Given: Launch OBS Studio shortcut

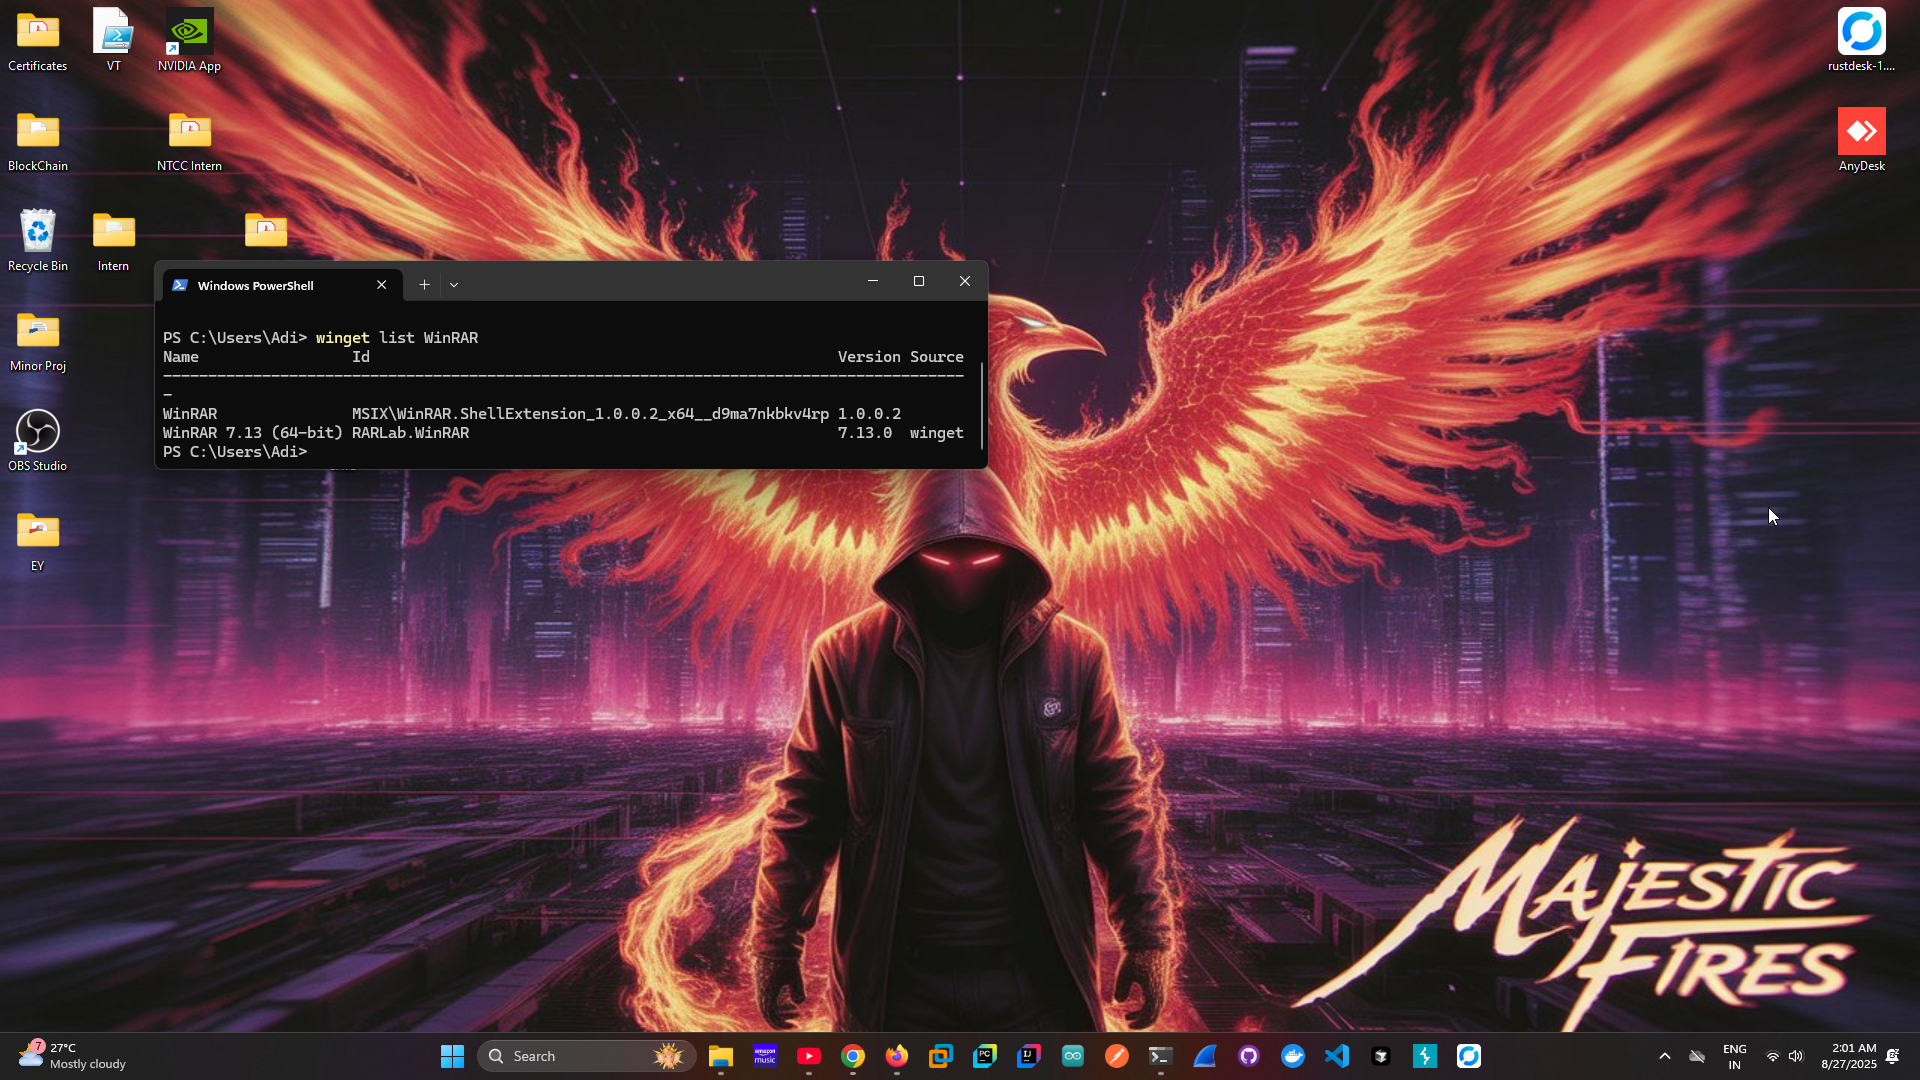Looking at the screenshot, I should coord(38,441).
